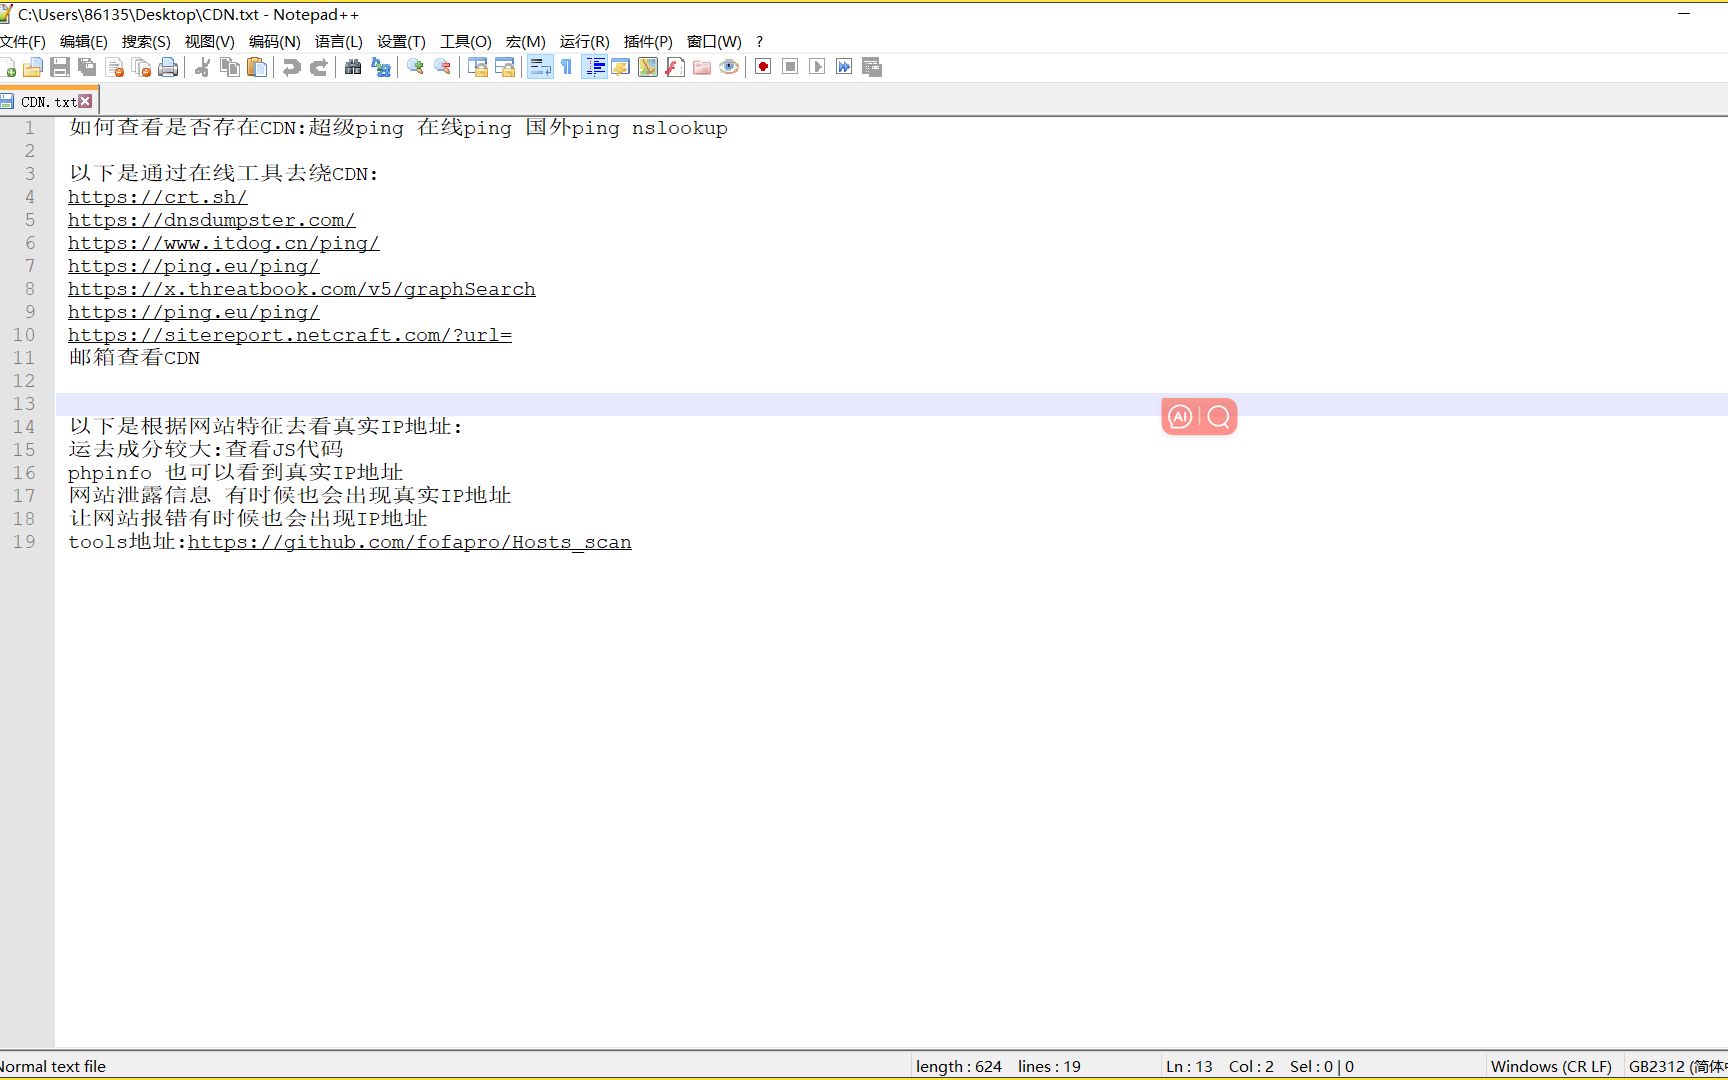Start macro recording with the red record icon

pyautogui.click(x=763, y=67)
